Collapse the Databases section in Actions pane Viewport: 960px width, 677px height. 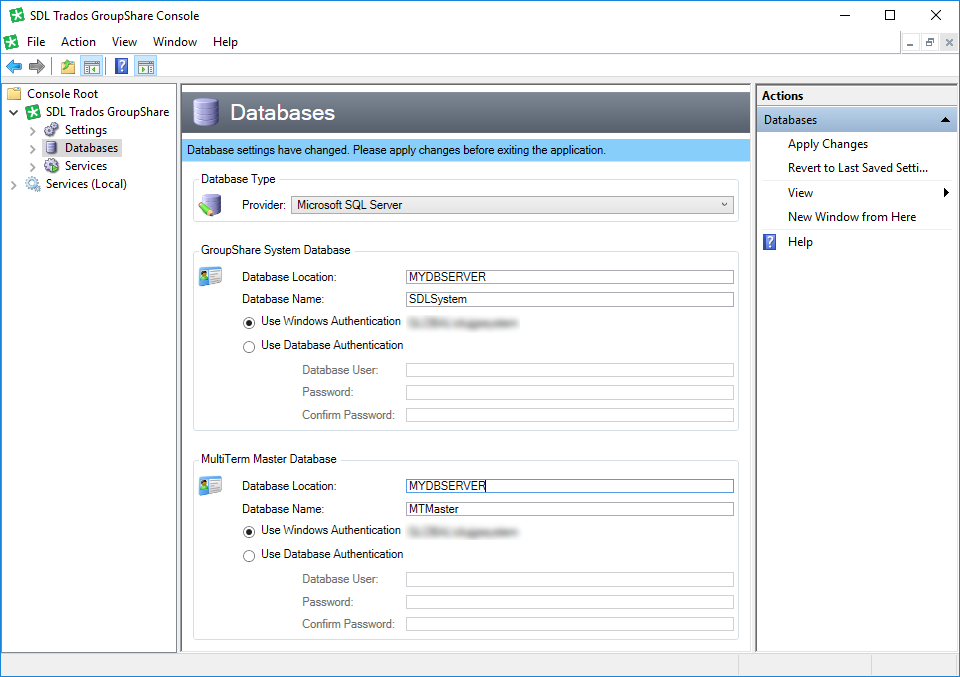click(x=944, y=120)
